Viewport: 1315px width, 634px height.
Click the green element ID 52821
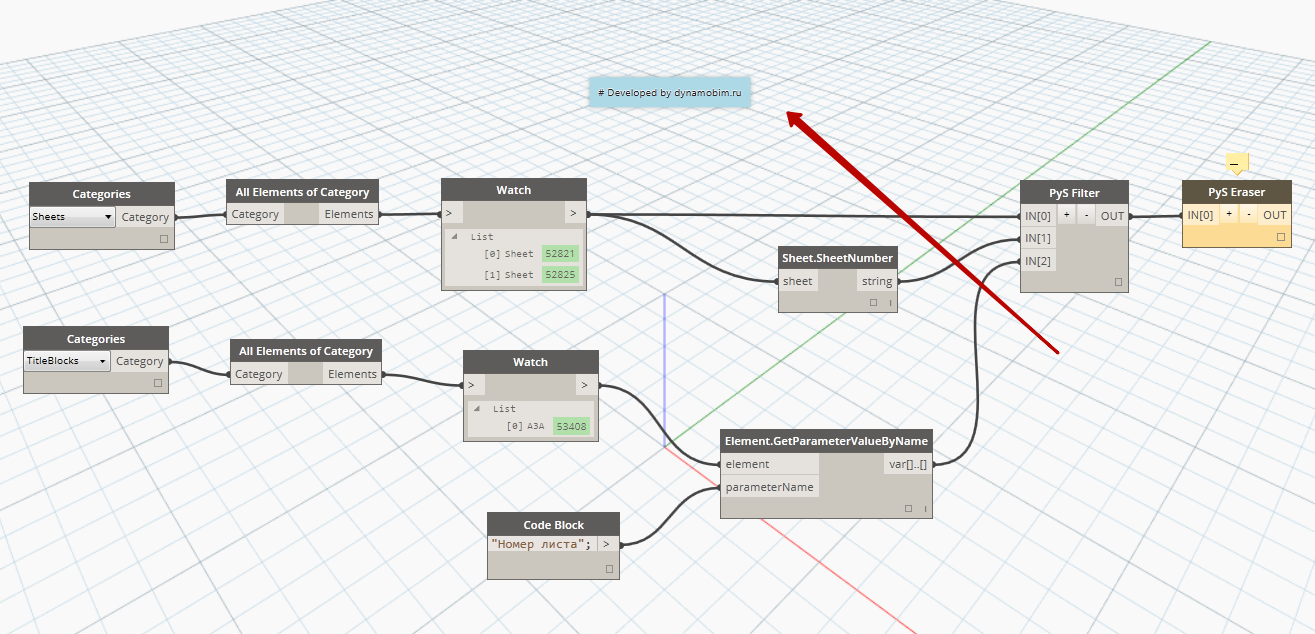pyautogui.click(x=560, y=254)
